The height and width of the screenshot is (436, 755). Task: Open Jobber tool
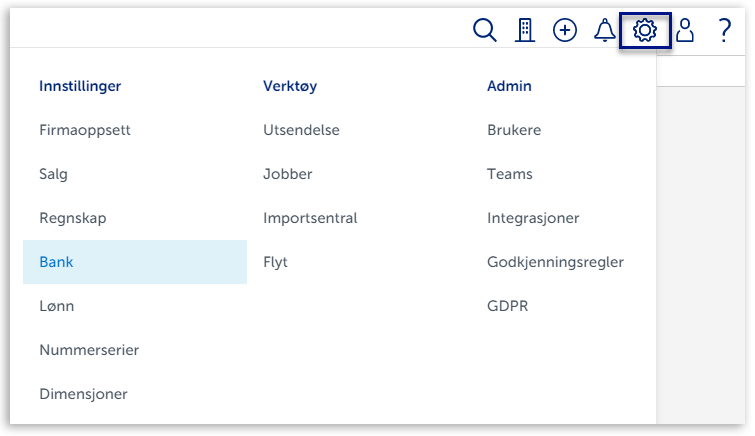pos(288,174)
